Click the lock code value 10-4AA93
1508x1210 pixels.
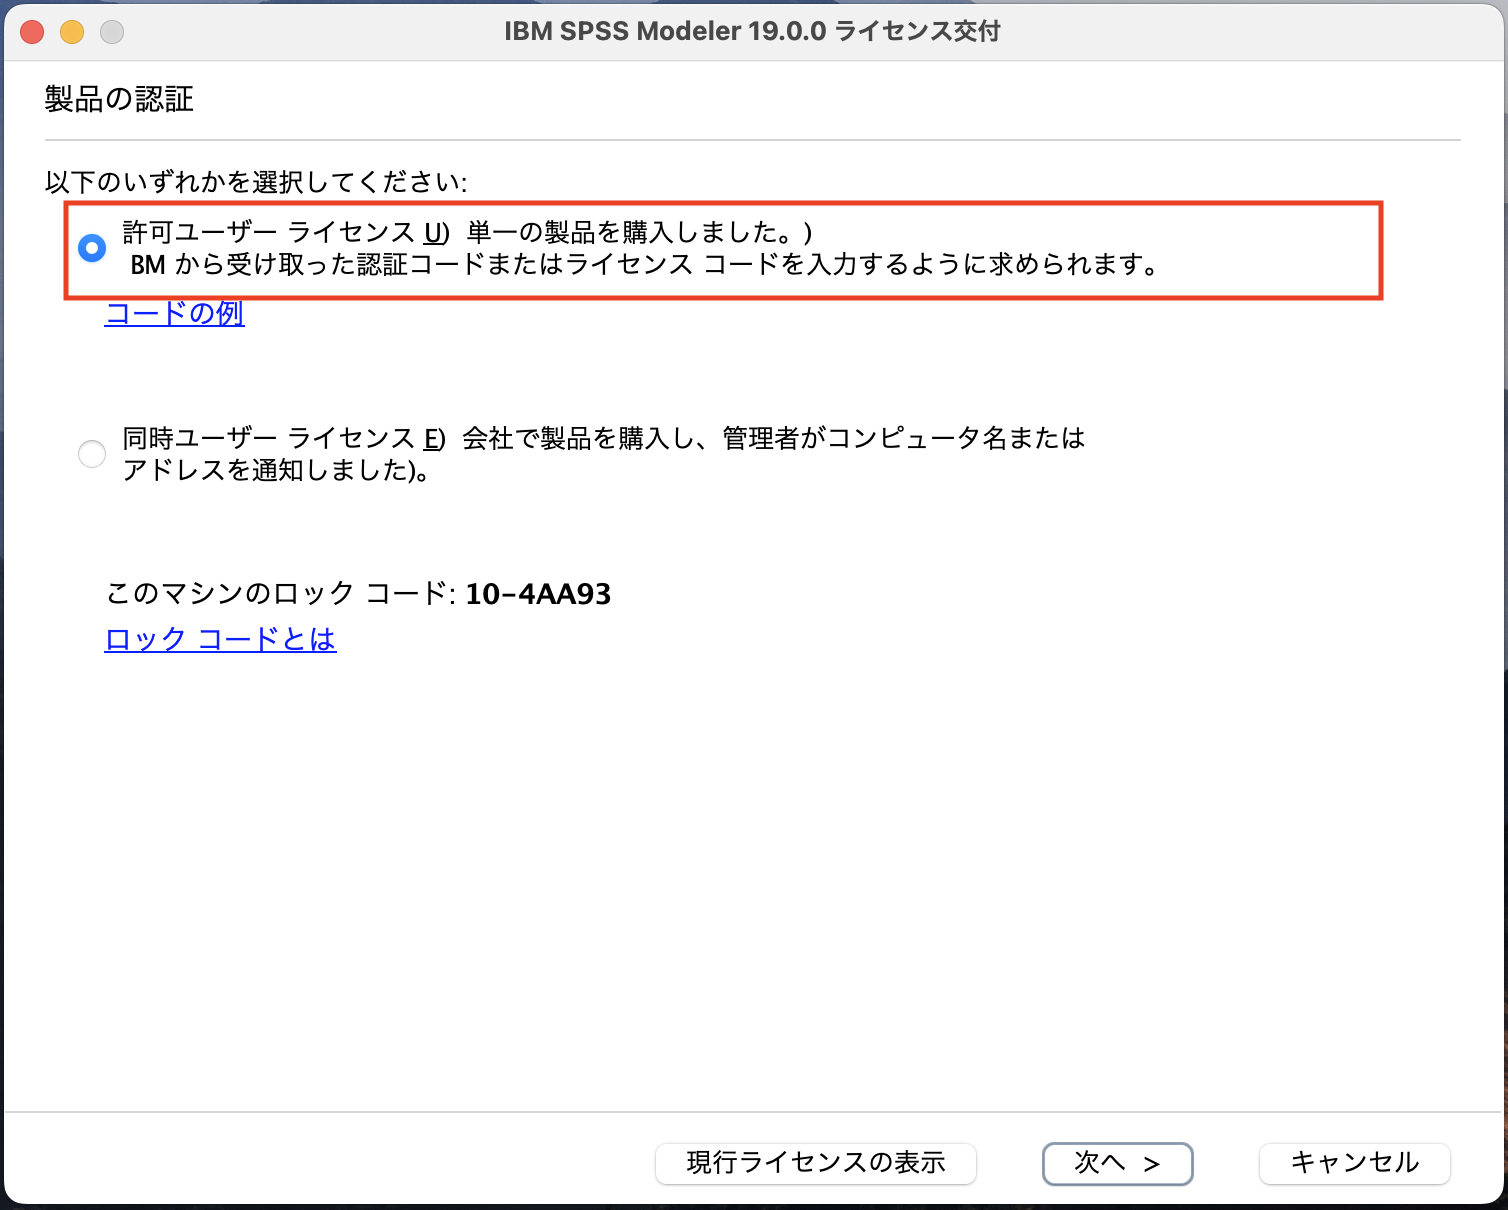538,594
